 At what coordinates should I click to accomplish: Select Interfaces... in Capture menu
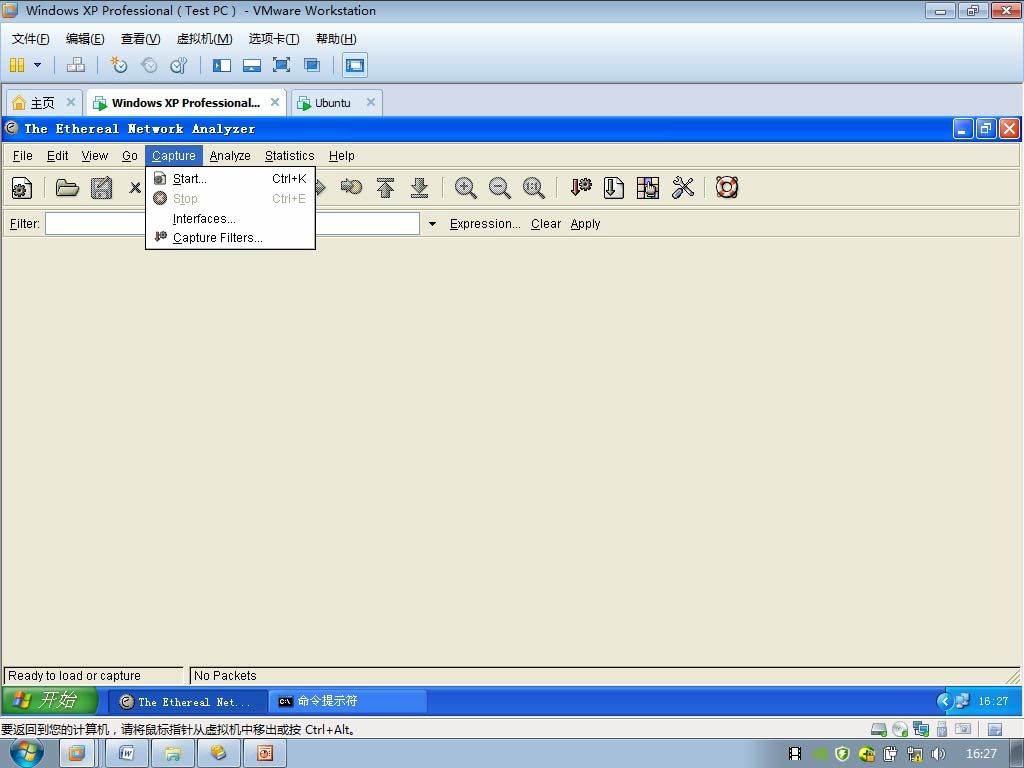click(231, 218)
